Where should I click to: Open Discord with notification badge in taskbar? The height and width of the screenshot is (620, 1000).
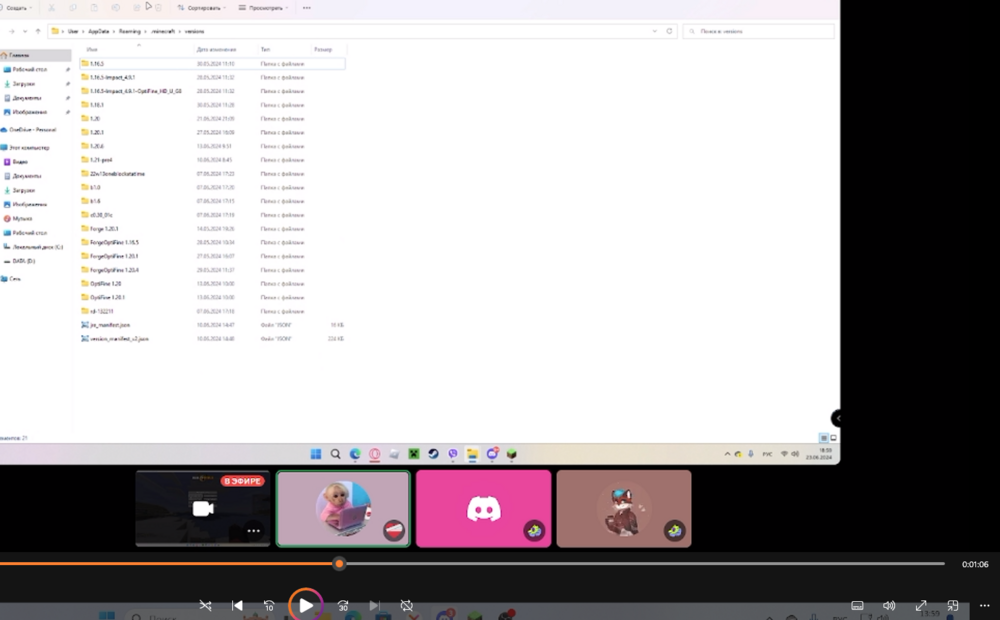coord(492,454)
